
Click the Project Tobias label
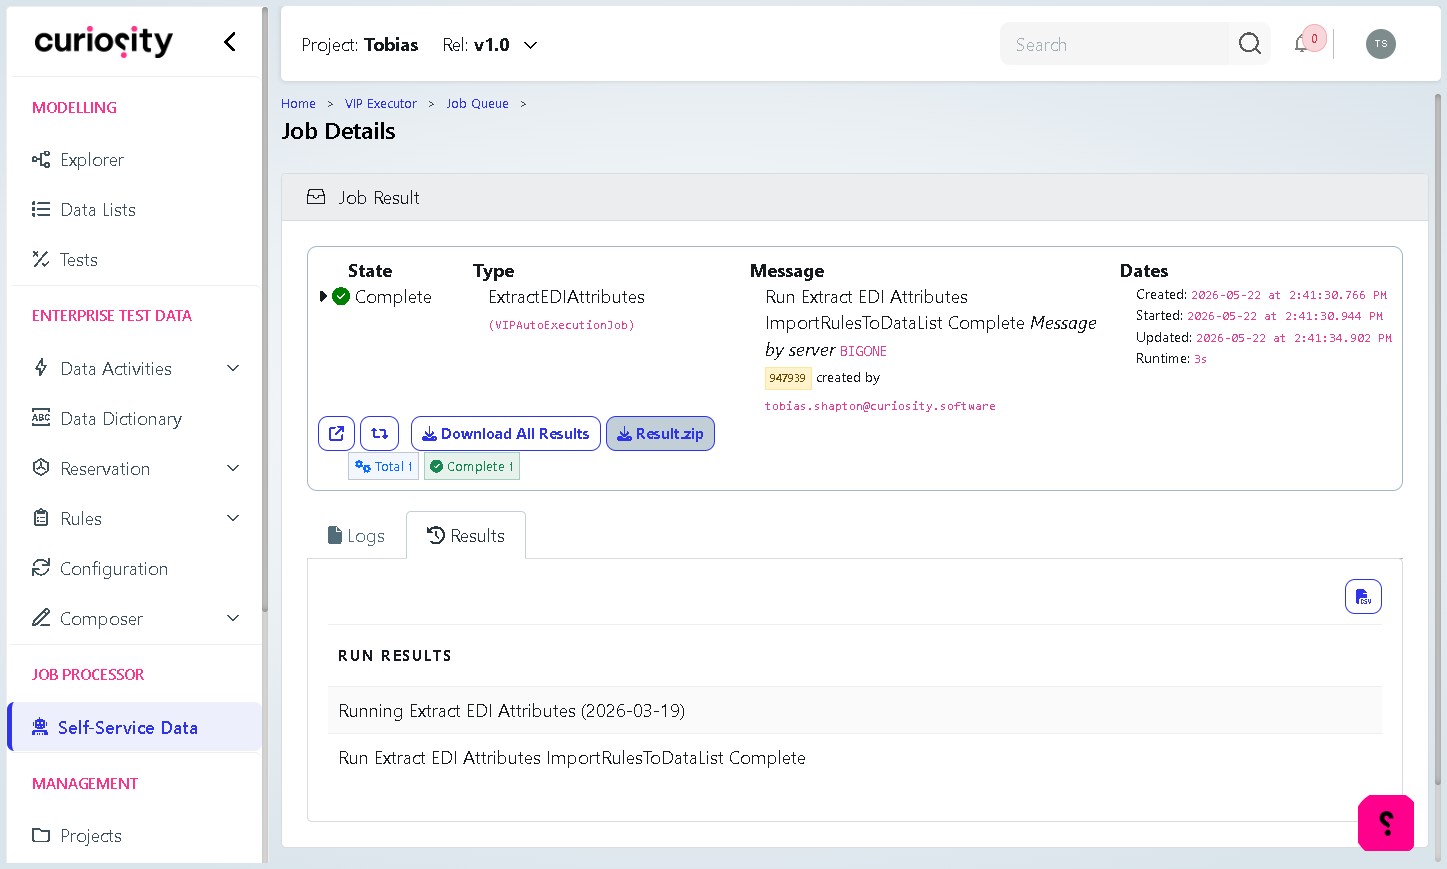tap(360, 45)
